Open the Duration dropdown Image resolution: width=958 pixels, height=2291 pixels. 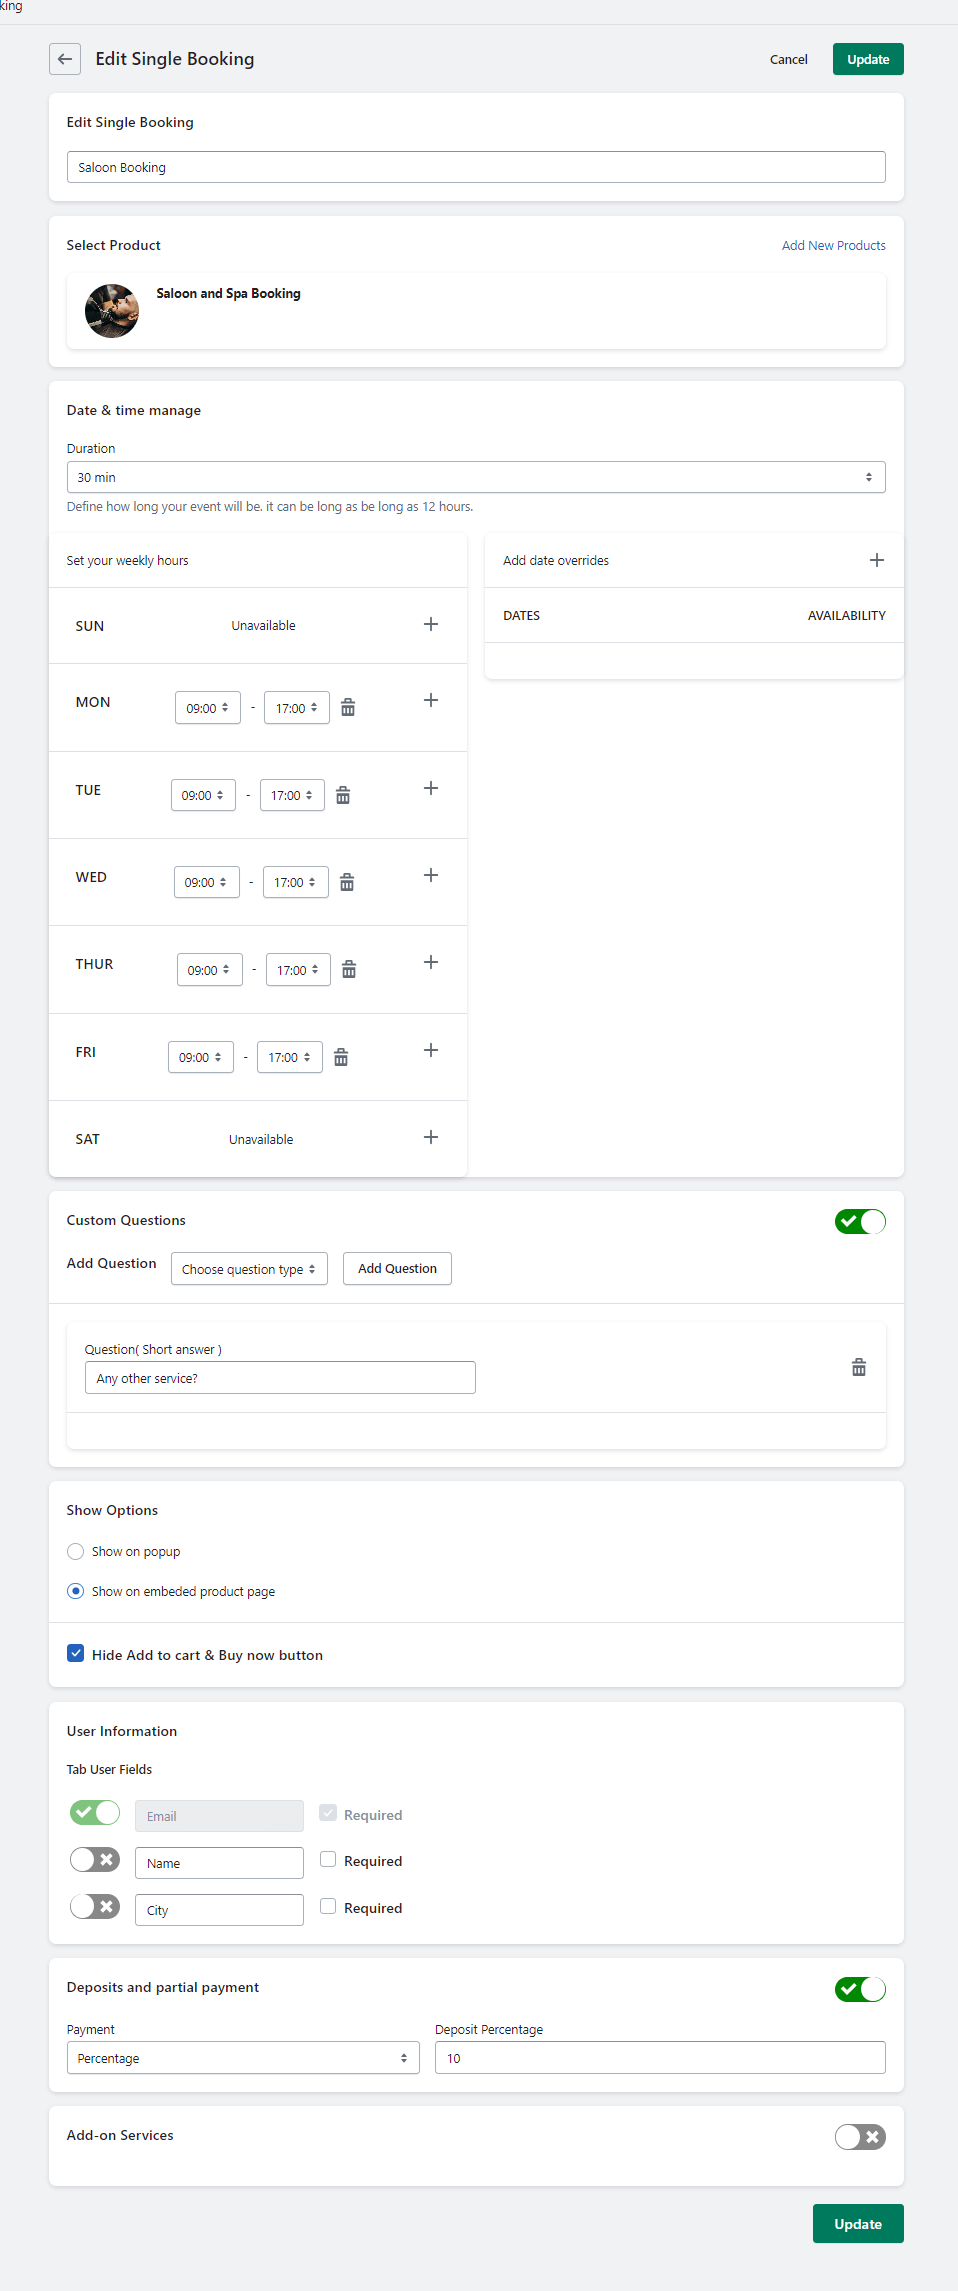[x=476, y=477]
